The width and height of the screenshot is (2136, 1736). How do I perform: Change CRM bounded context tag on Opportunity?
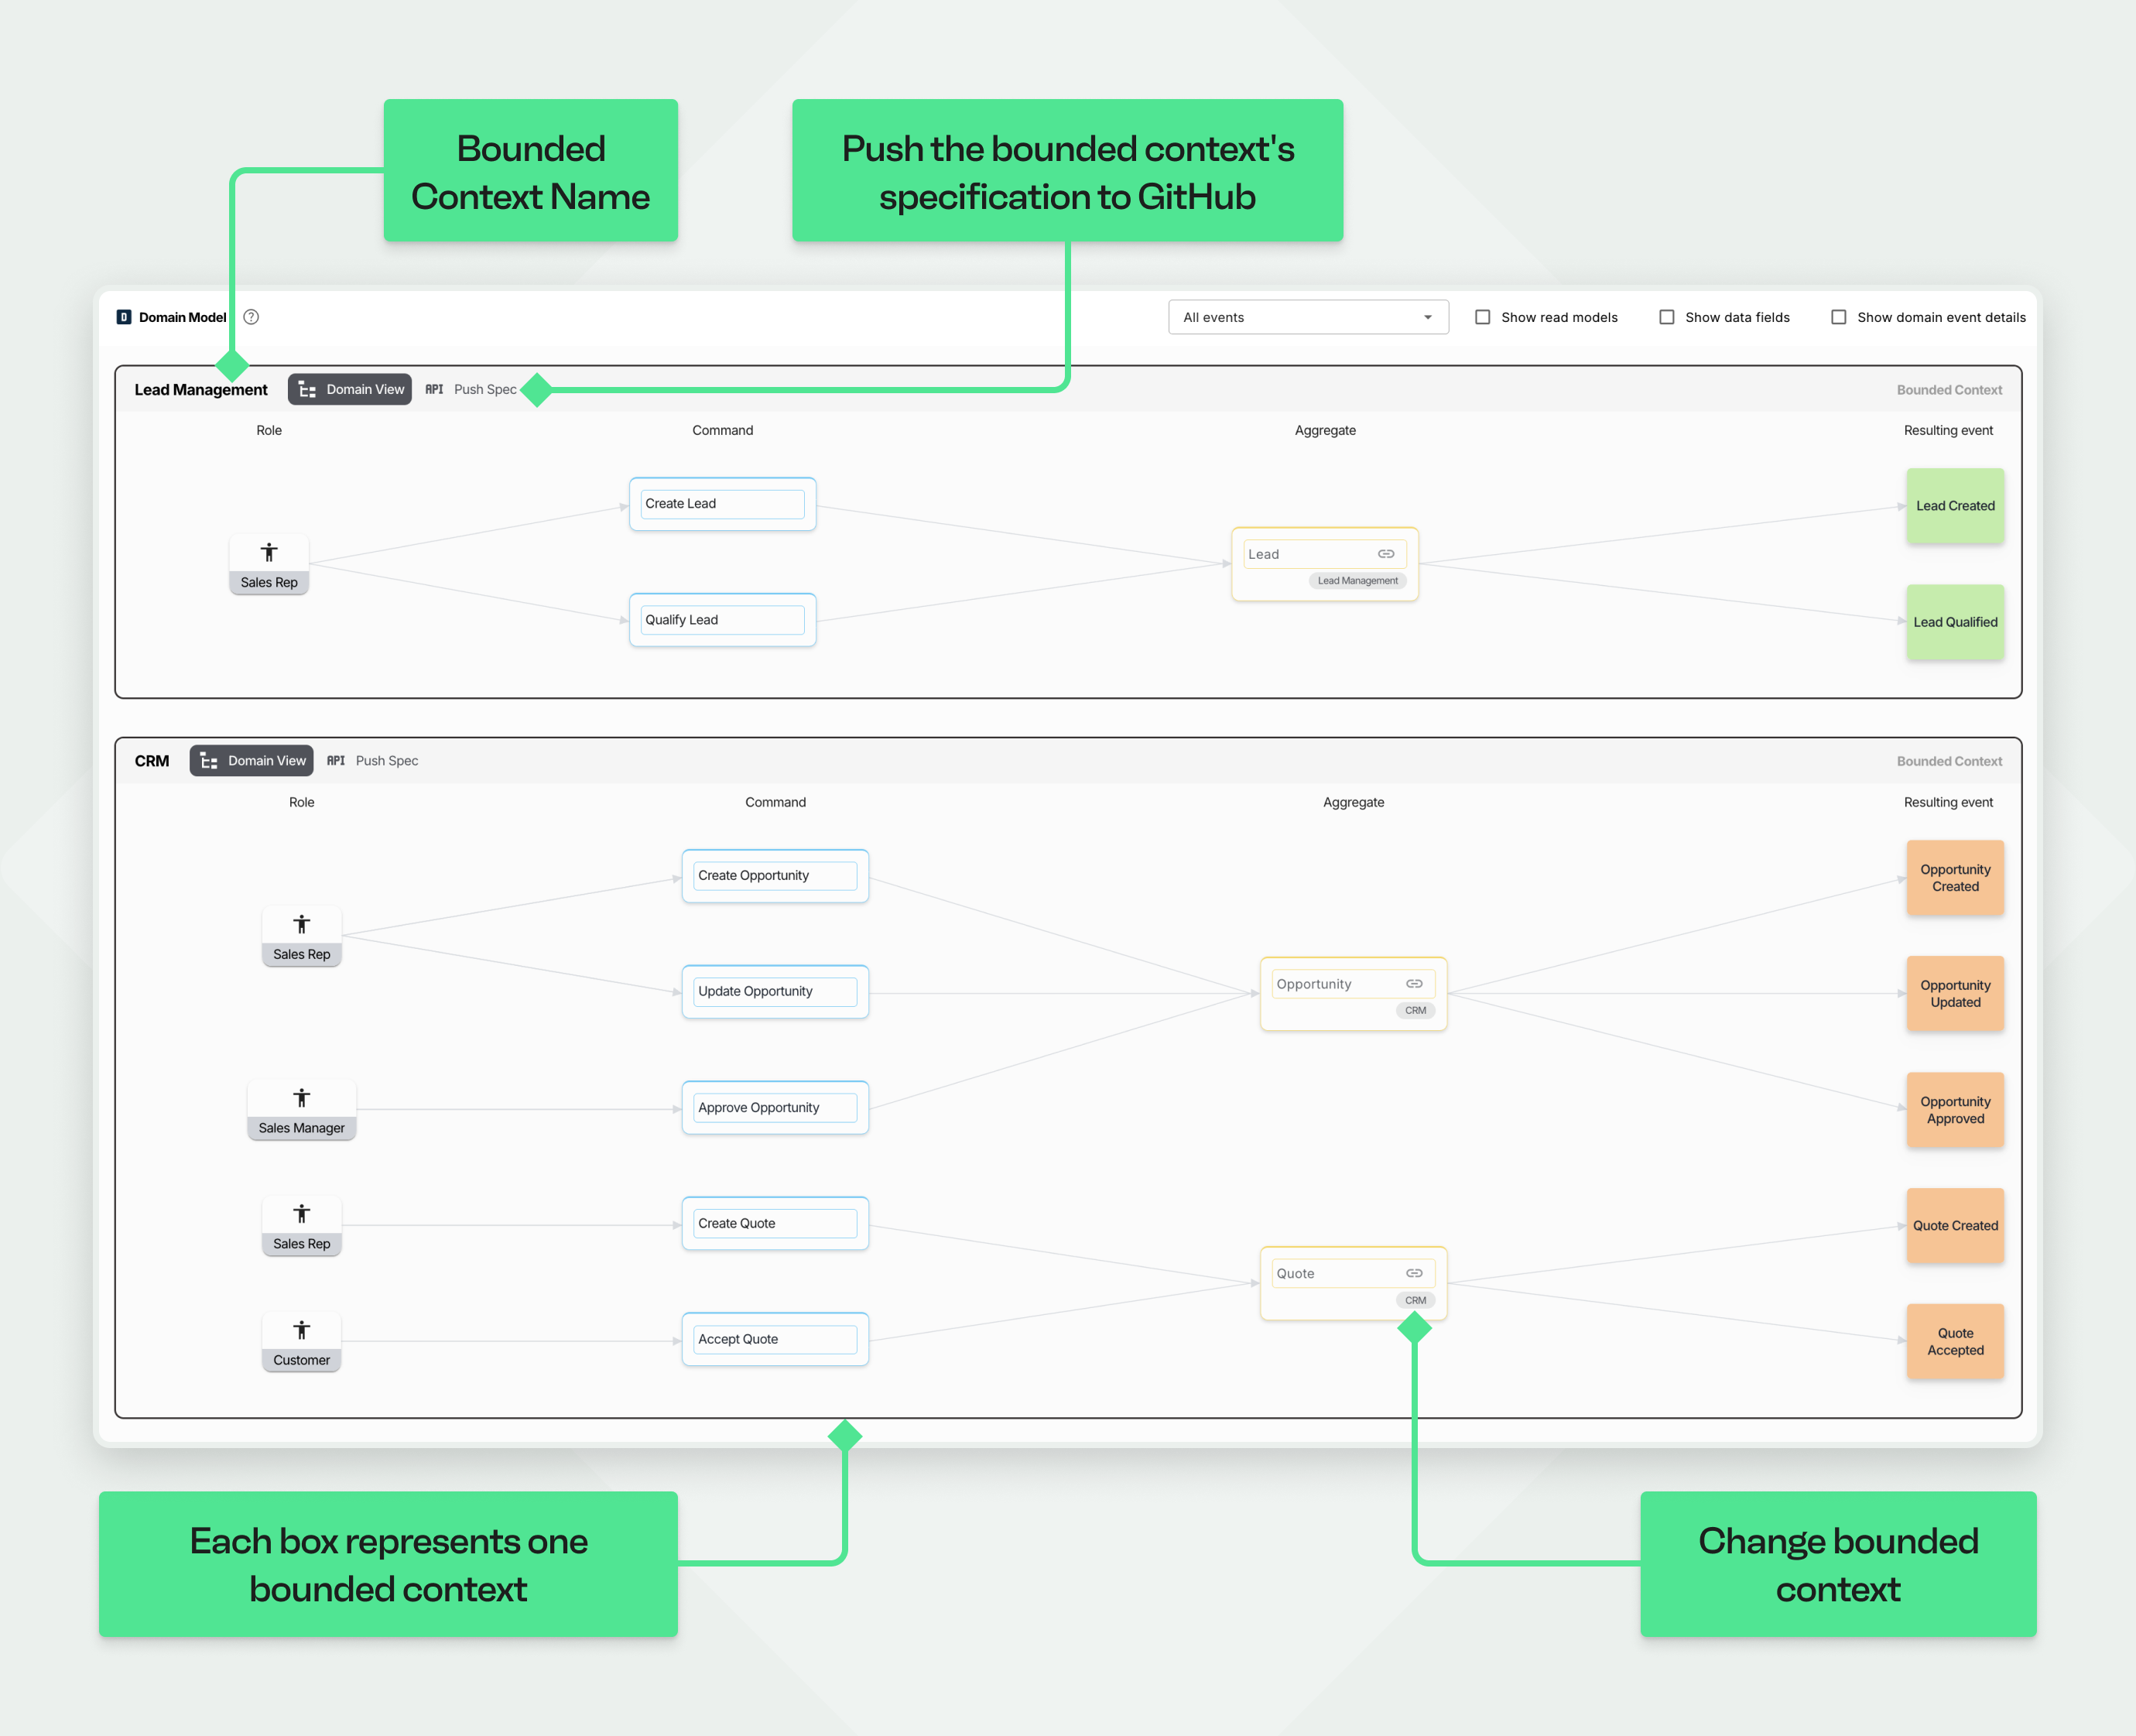point(1415,1011)
